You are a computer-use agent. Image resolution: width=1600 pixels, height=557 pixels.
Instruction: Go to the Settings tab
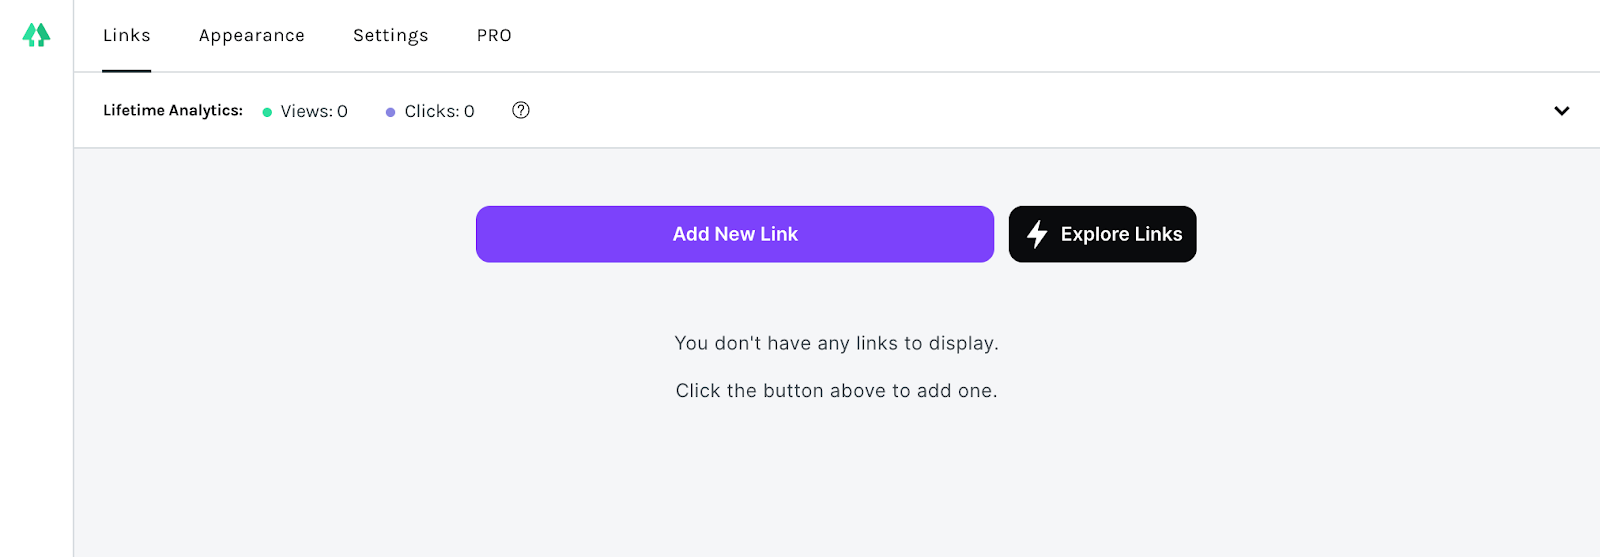pos(391,35)
